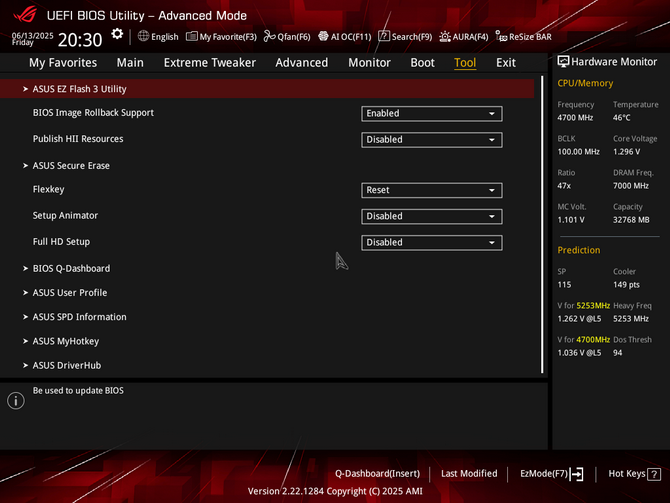Image resolution: width=670 pixels, height=503 pixels.
Task: Expand BIOS Q-Dashboard submenu
Action: coord(71,268)
